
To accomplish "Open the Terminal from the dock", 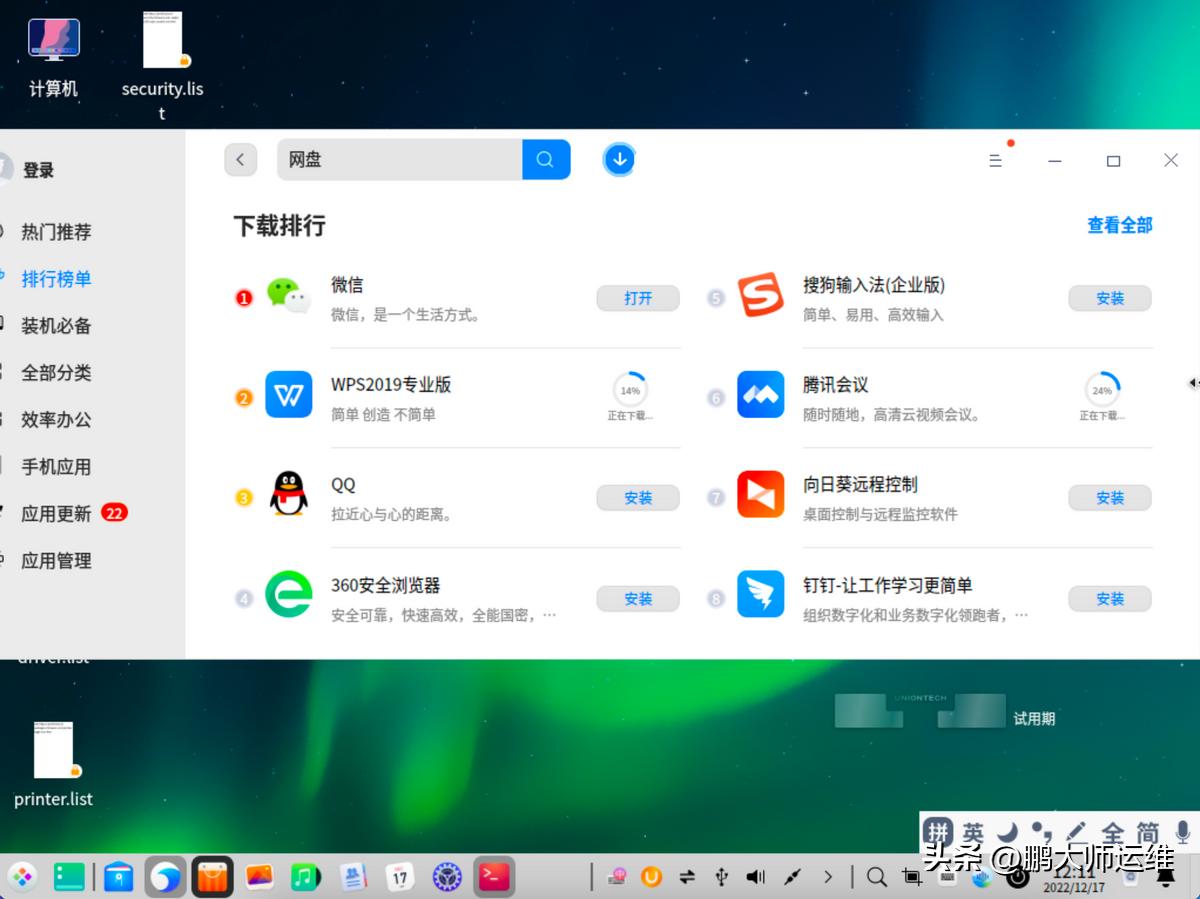I will click(x=494, y=877).
